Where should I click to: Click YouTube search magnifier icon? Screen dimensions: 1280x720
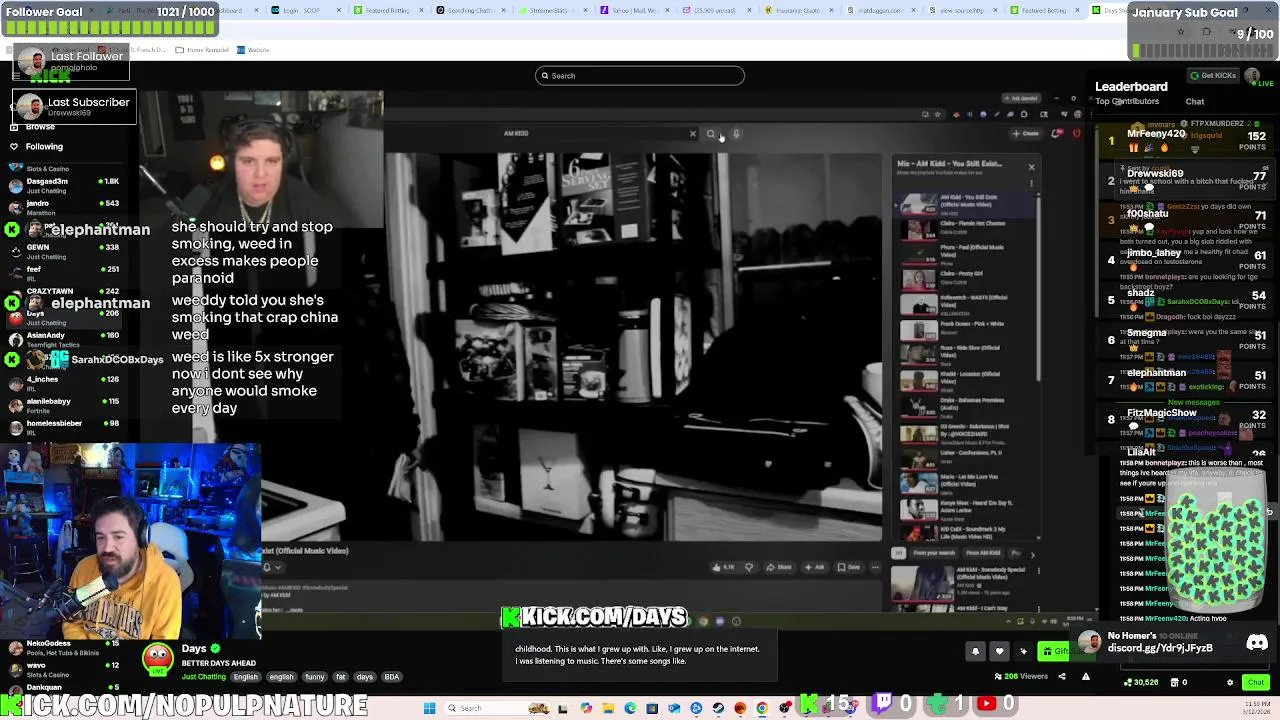(x=711, y=134)
